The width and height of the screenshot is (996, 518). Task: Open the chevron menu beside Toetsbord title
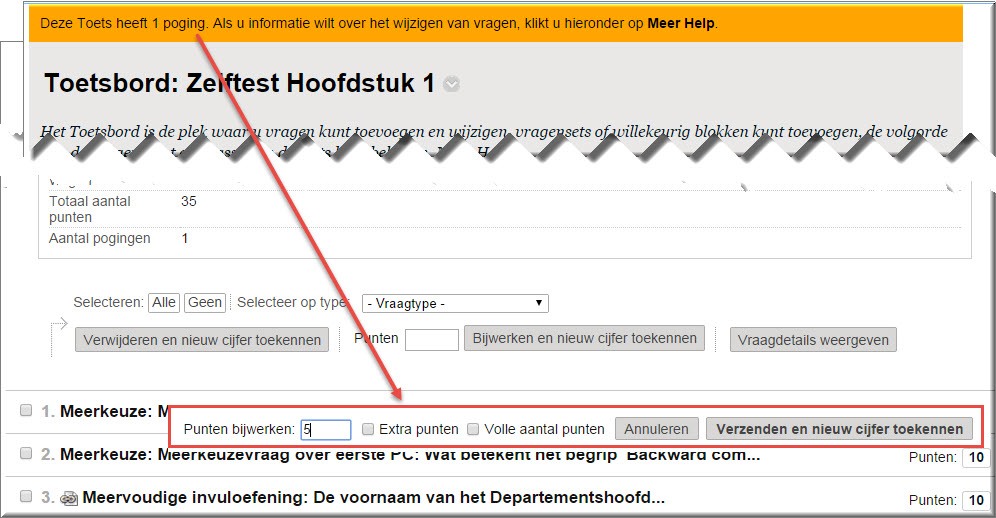pyautogui.click(x=452, y=85)
